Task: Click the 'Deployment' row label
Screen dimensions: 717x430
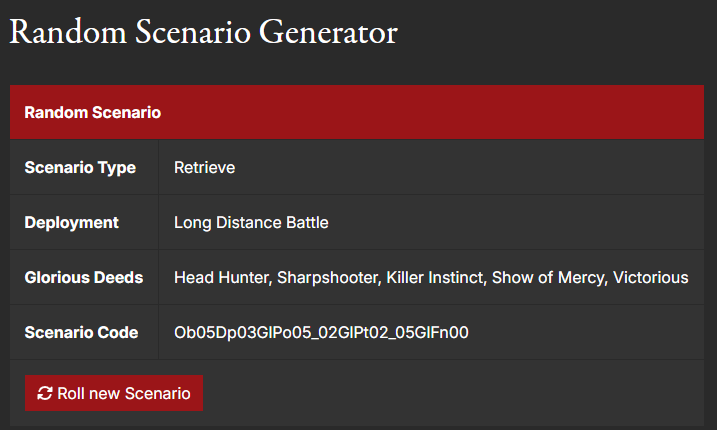Action: point(71,222)
